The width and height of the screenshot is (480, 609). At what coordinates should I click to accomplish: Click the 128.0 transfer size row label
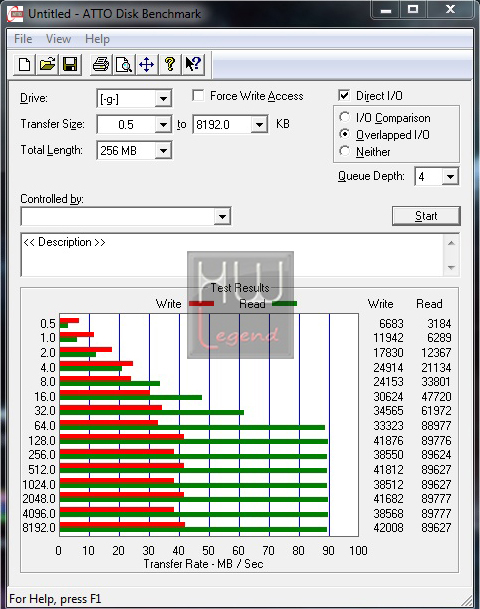pos(42,441)
